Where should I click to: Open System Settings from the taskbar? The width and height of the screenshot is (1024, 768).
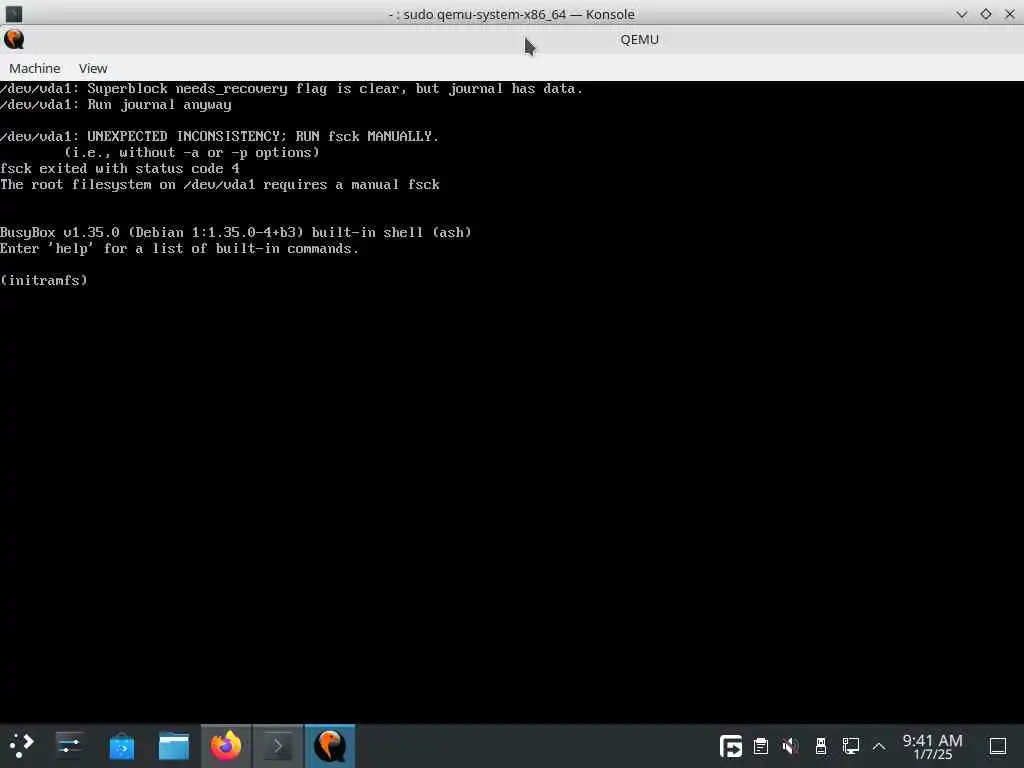(69, 745)
